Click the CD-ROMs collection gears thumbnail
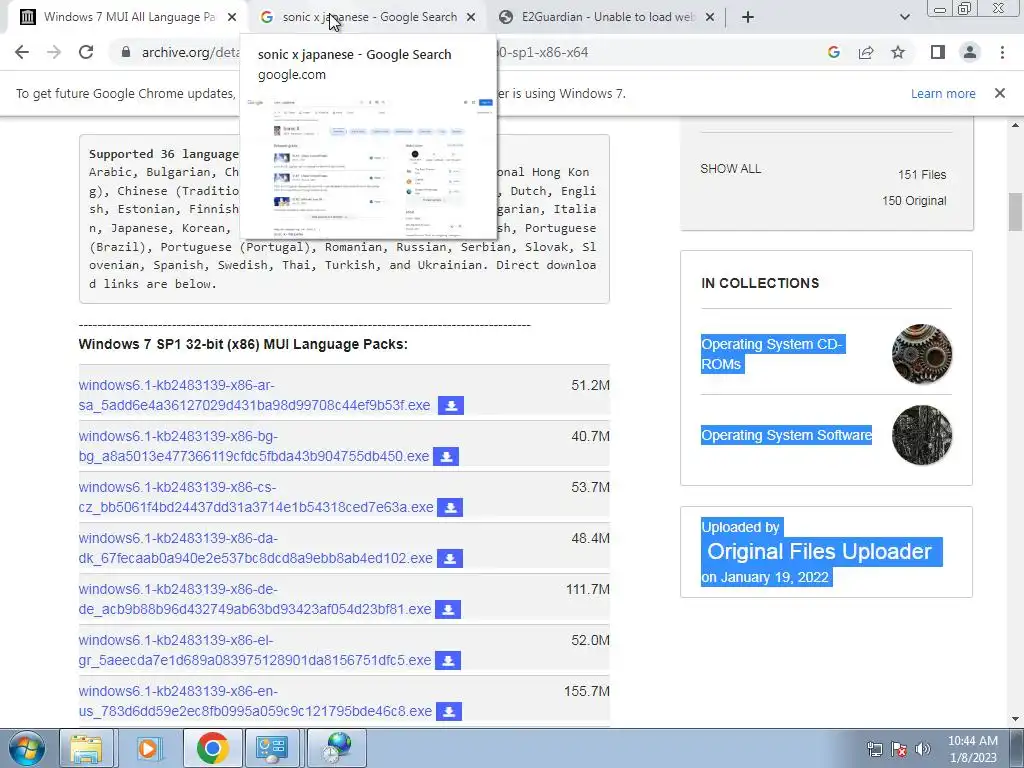 tap(921, 354)
